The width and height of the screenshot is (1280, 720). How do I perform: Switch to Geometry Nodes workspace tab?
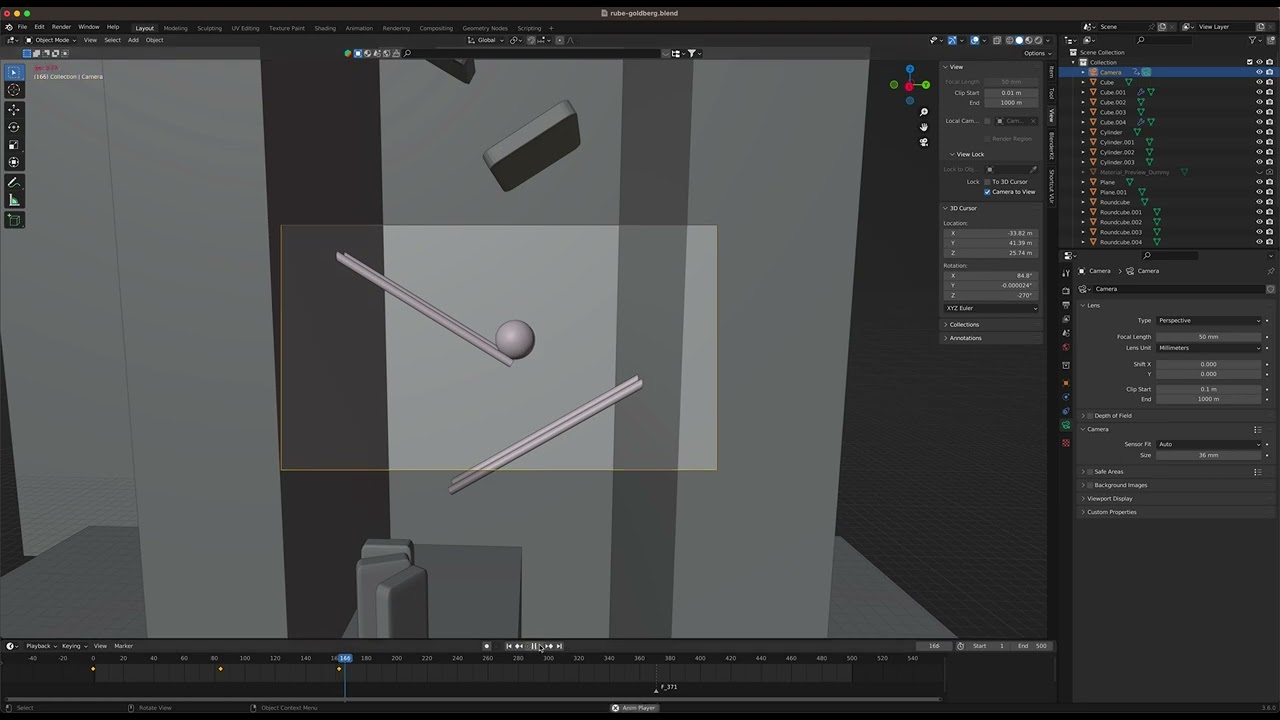coord(485,28)
